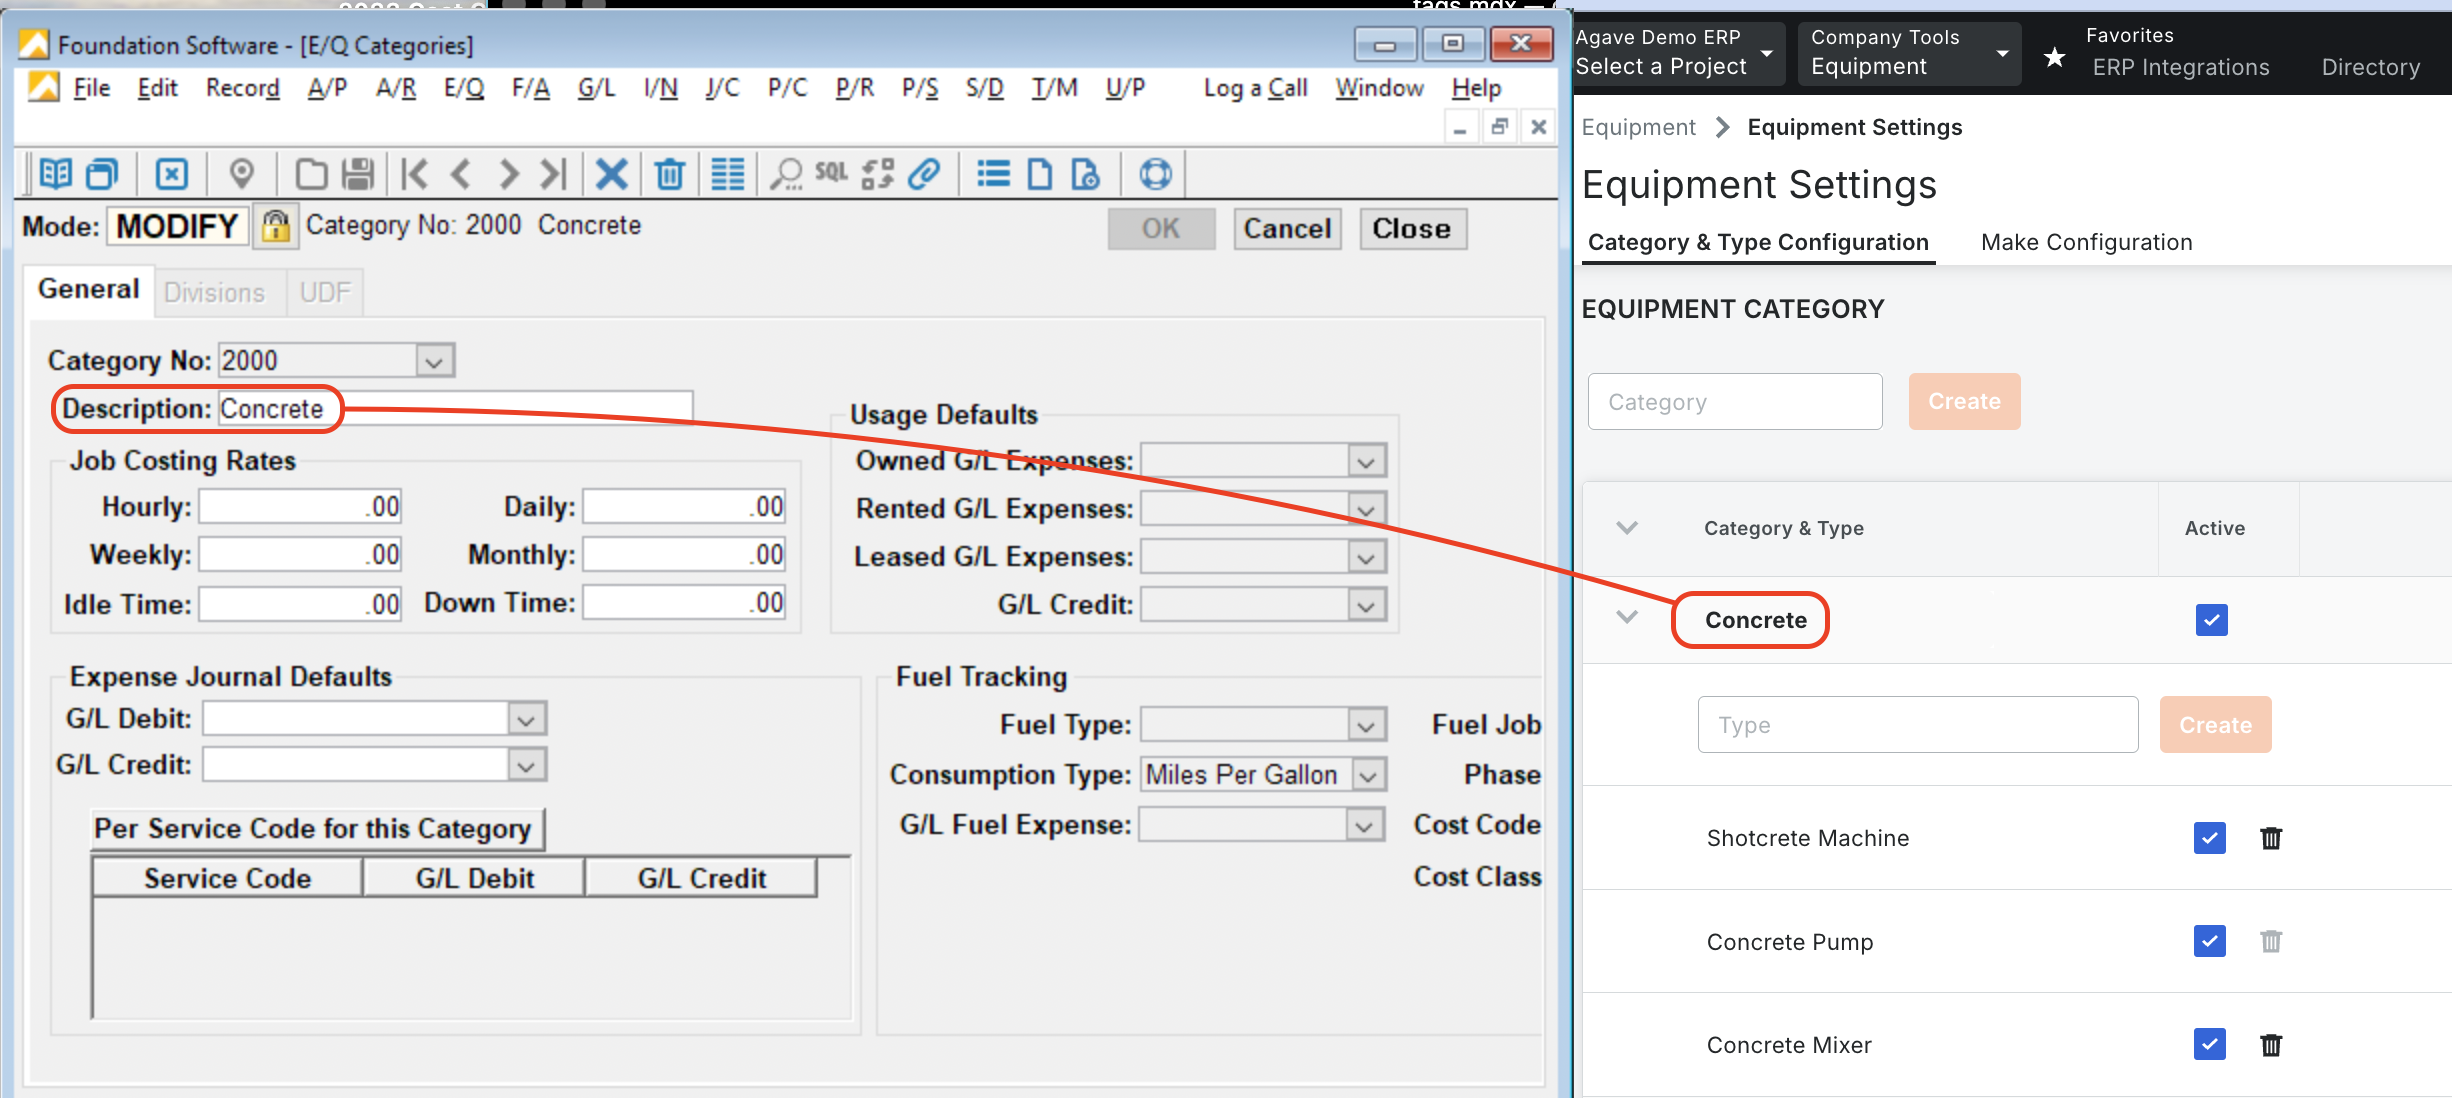
Task: Open Company Tools Equipment dropdown
Action: 1909,53
